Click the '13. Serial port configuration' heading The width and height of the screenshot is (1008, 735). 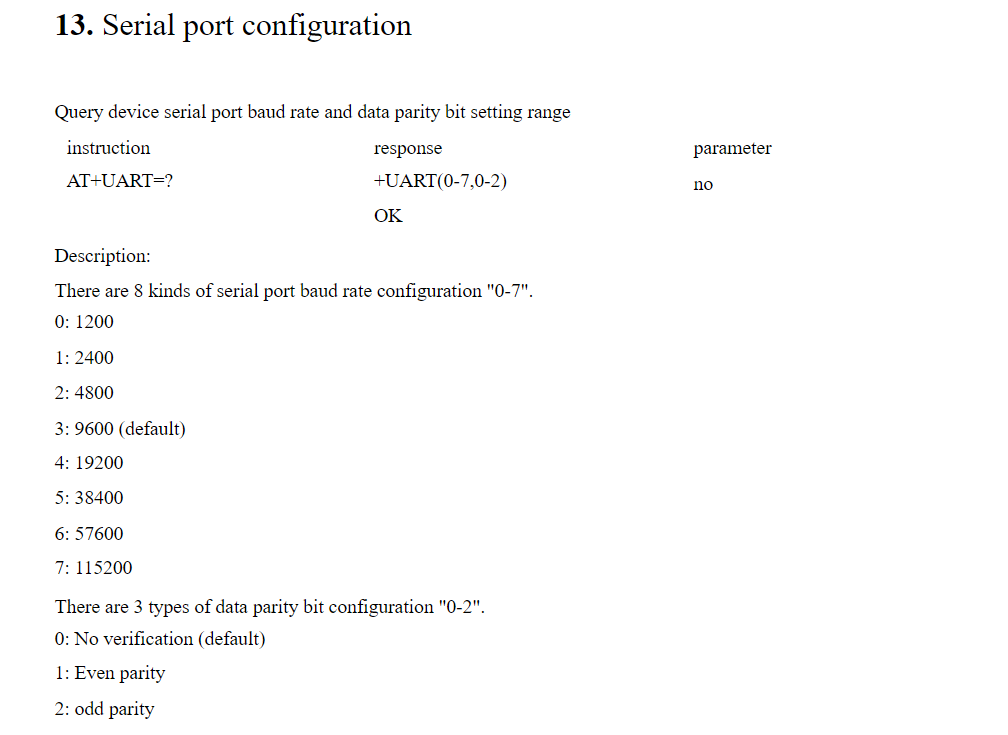(x=233, y=26)
